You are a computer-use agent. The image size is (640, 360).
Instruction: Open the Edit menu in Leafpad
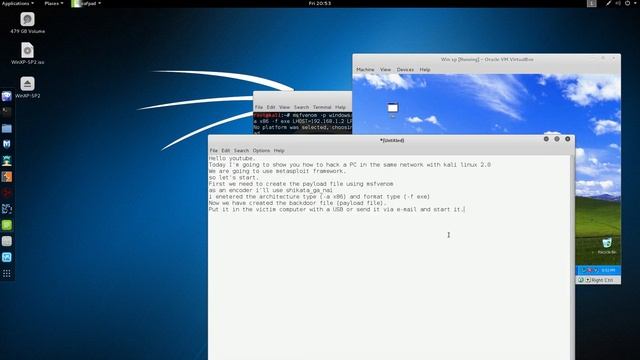[x=226, y=151]
